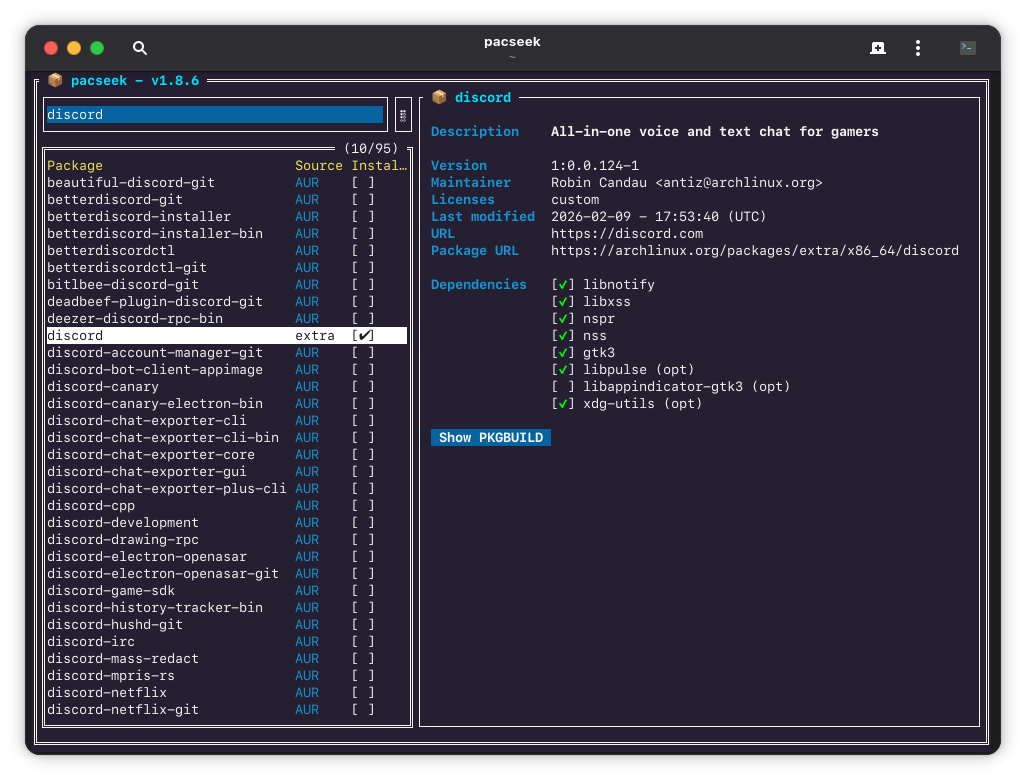Select discord-chat-exporter-plus-cli package
This screenshot has height=780, width=1026.
[x=226, y=489]
